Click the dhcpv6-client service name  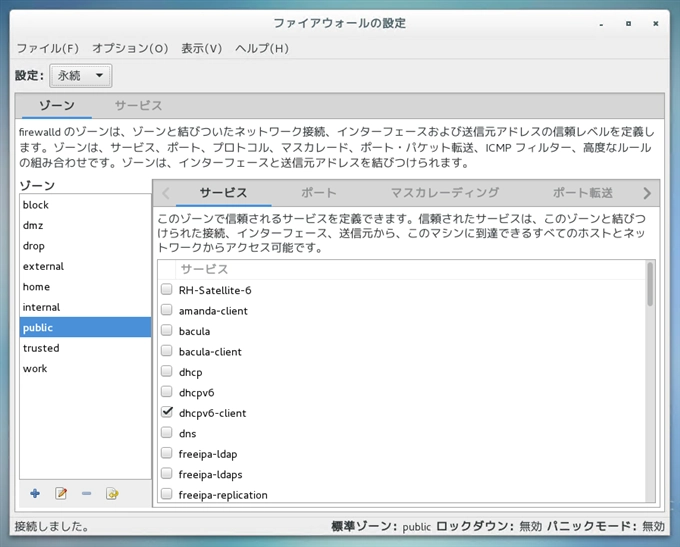coord(212,413)
